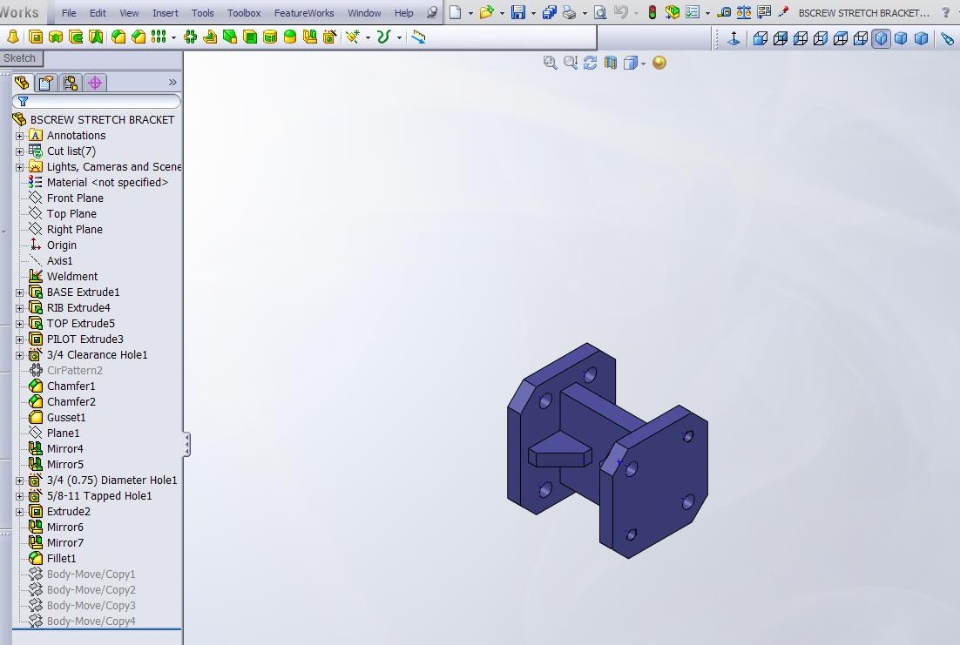Image resolution: width=960 pixels, height=645 pixels.
Task: Click the Linear Pattern tool icon
Action: point(159,37)
